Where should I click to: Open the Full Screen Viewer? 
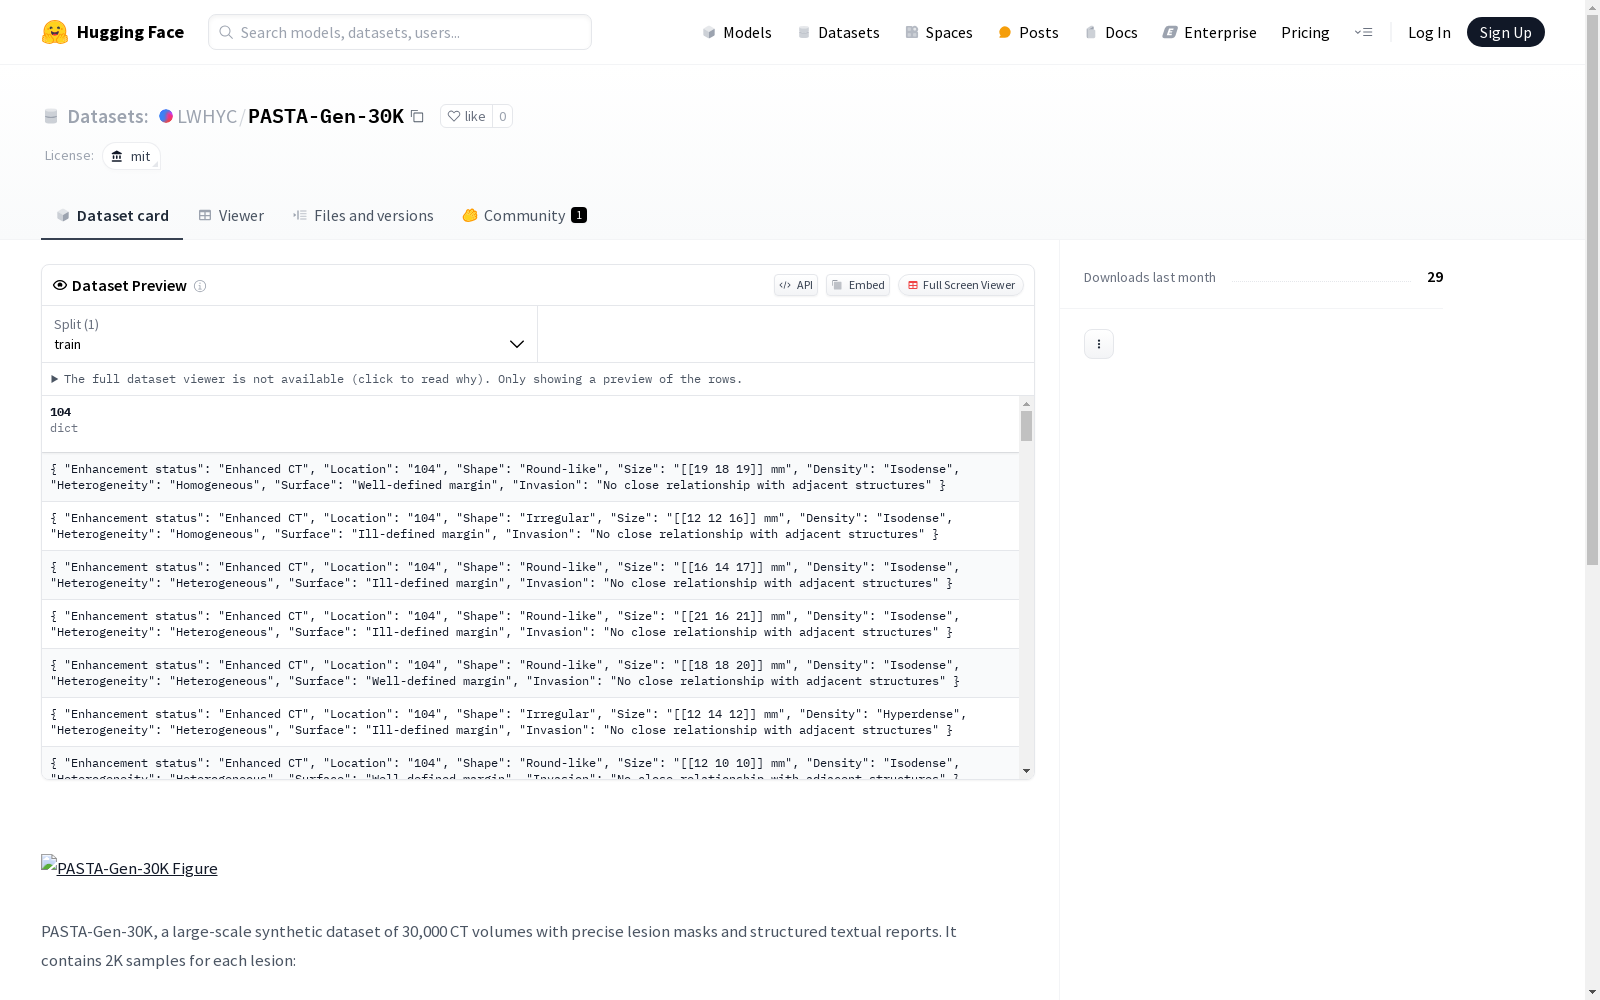coord(961,285)
